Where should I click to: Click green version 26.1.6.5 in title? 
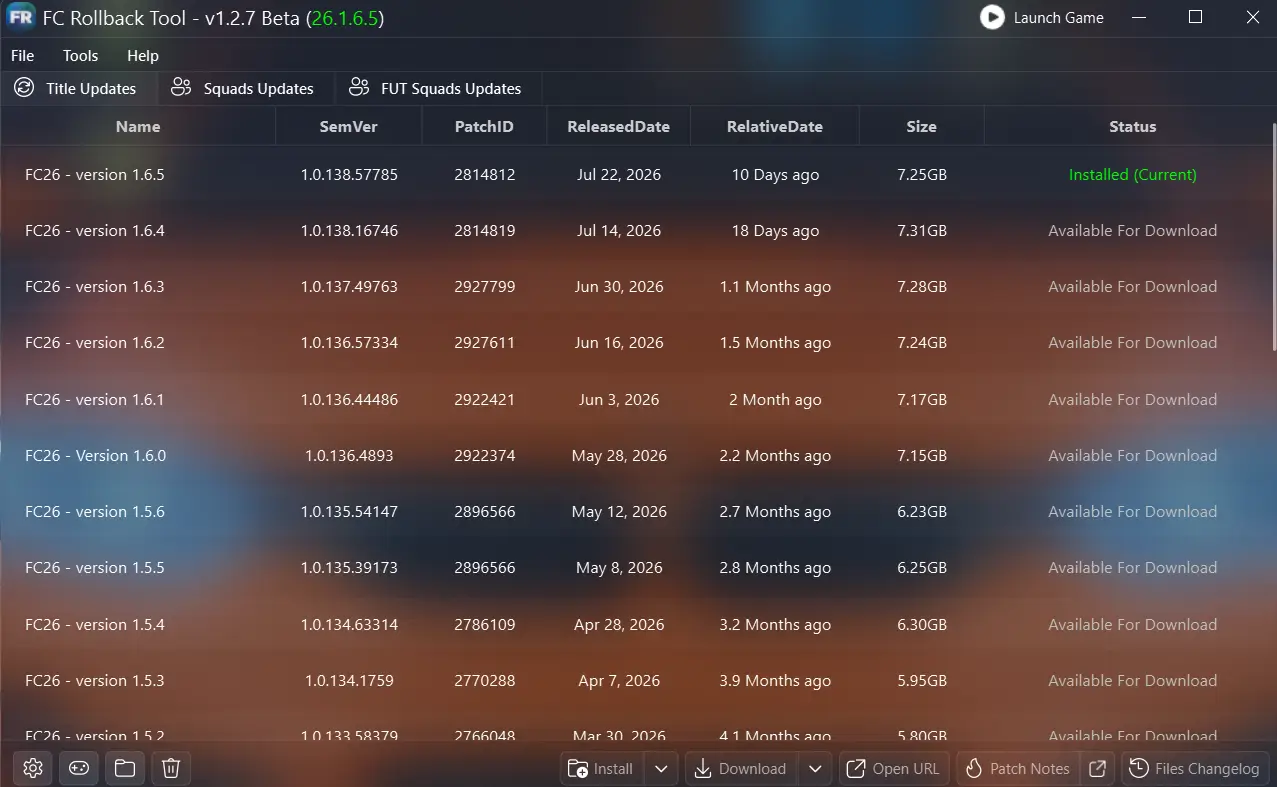click(346, 18)
